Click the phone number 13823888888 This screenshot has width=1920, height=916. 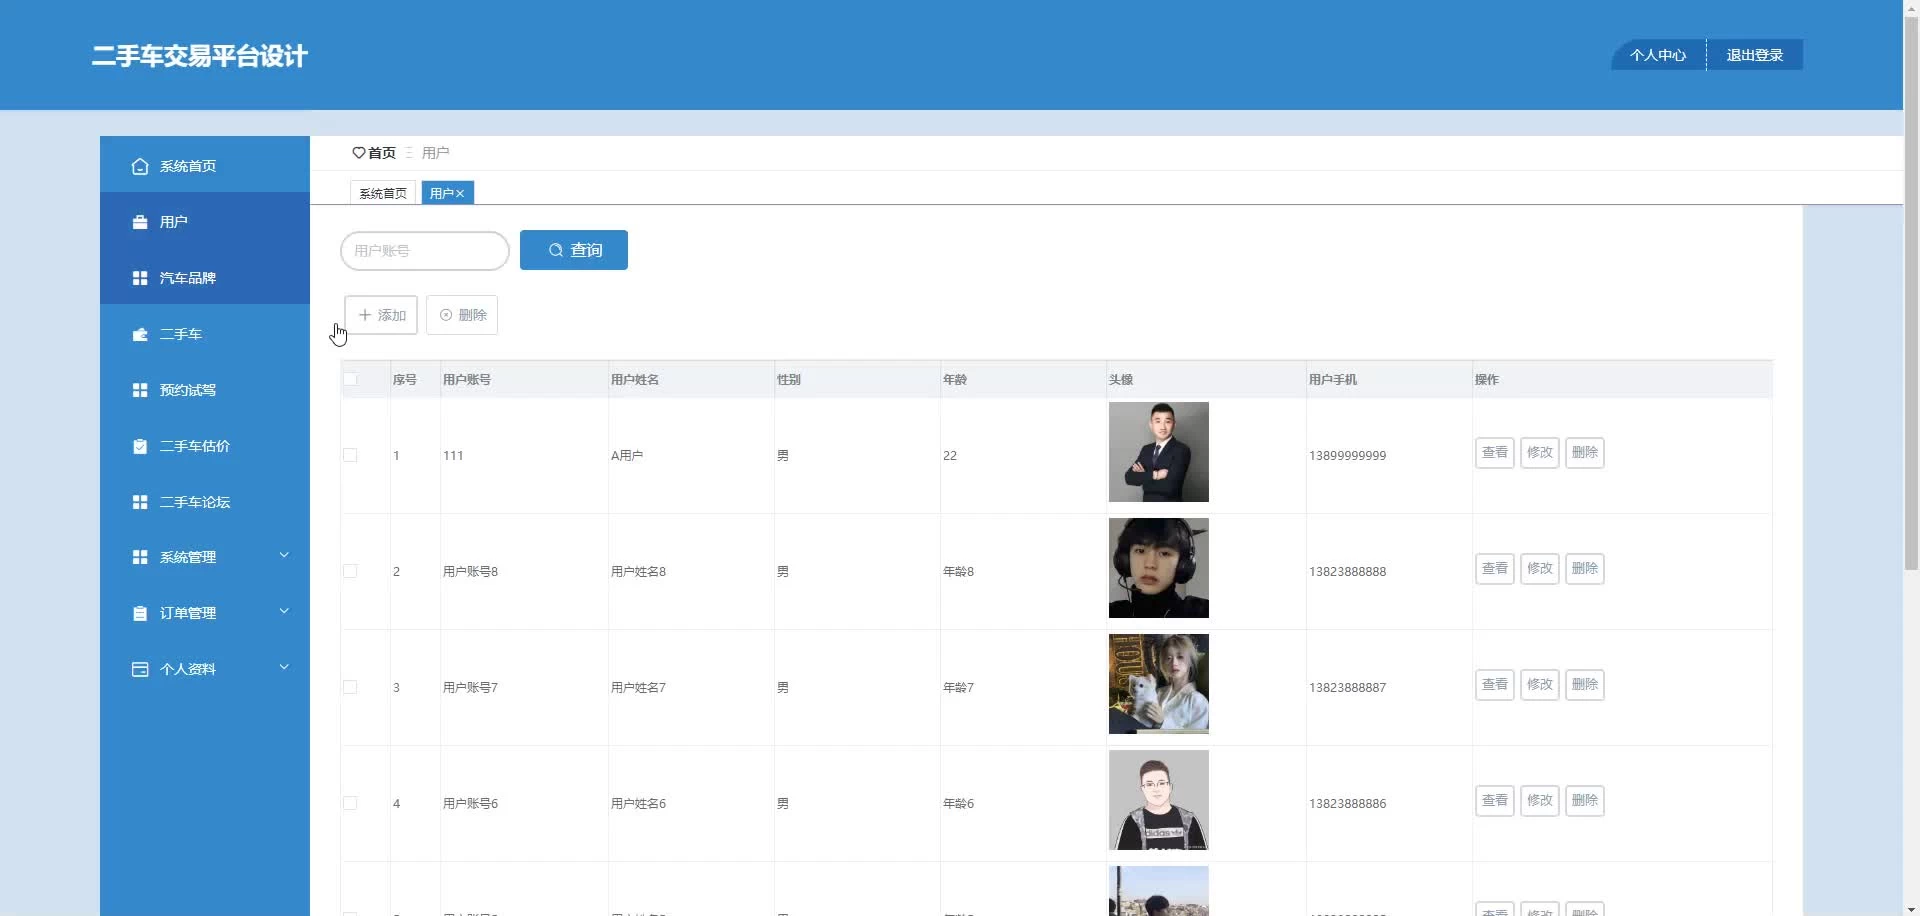(x=1348, y=572)
